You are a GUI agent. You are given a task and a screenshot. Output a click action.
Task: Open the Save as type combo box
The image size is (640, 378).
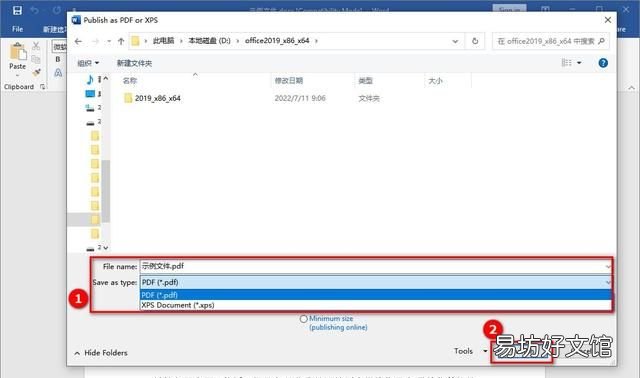pos(376,282)
